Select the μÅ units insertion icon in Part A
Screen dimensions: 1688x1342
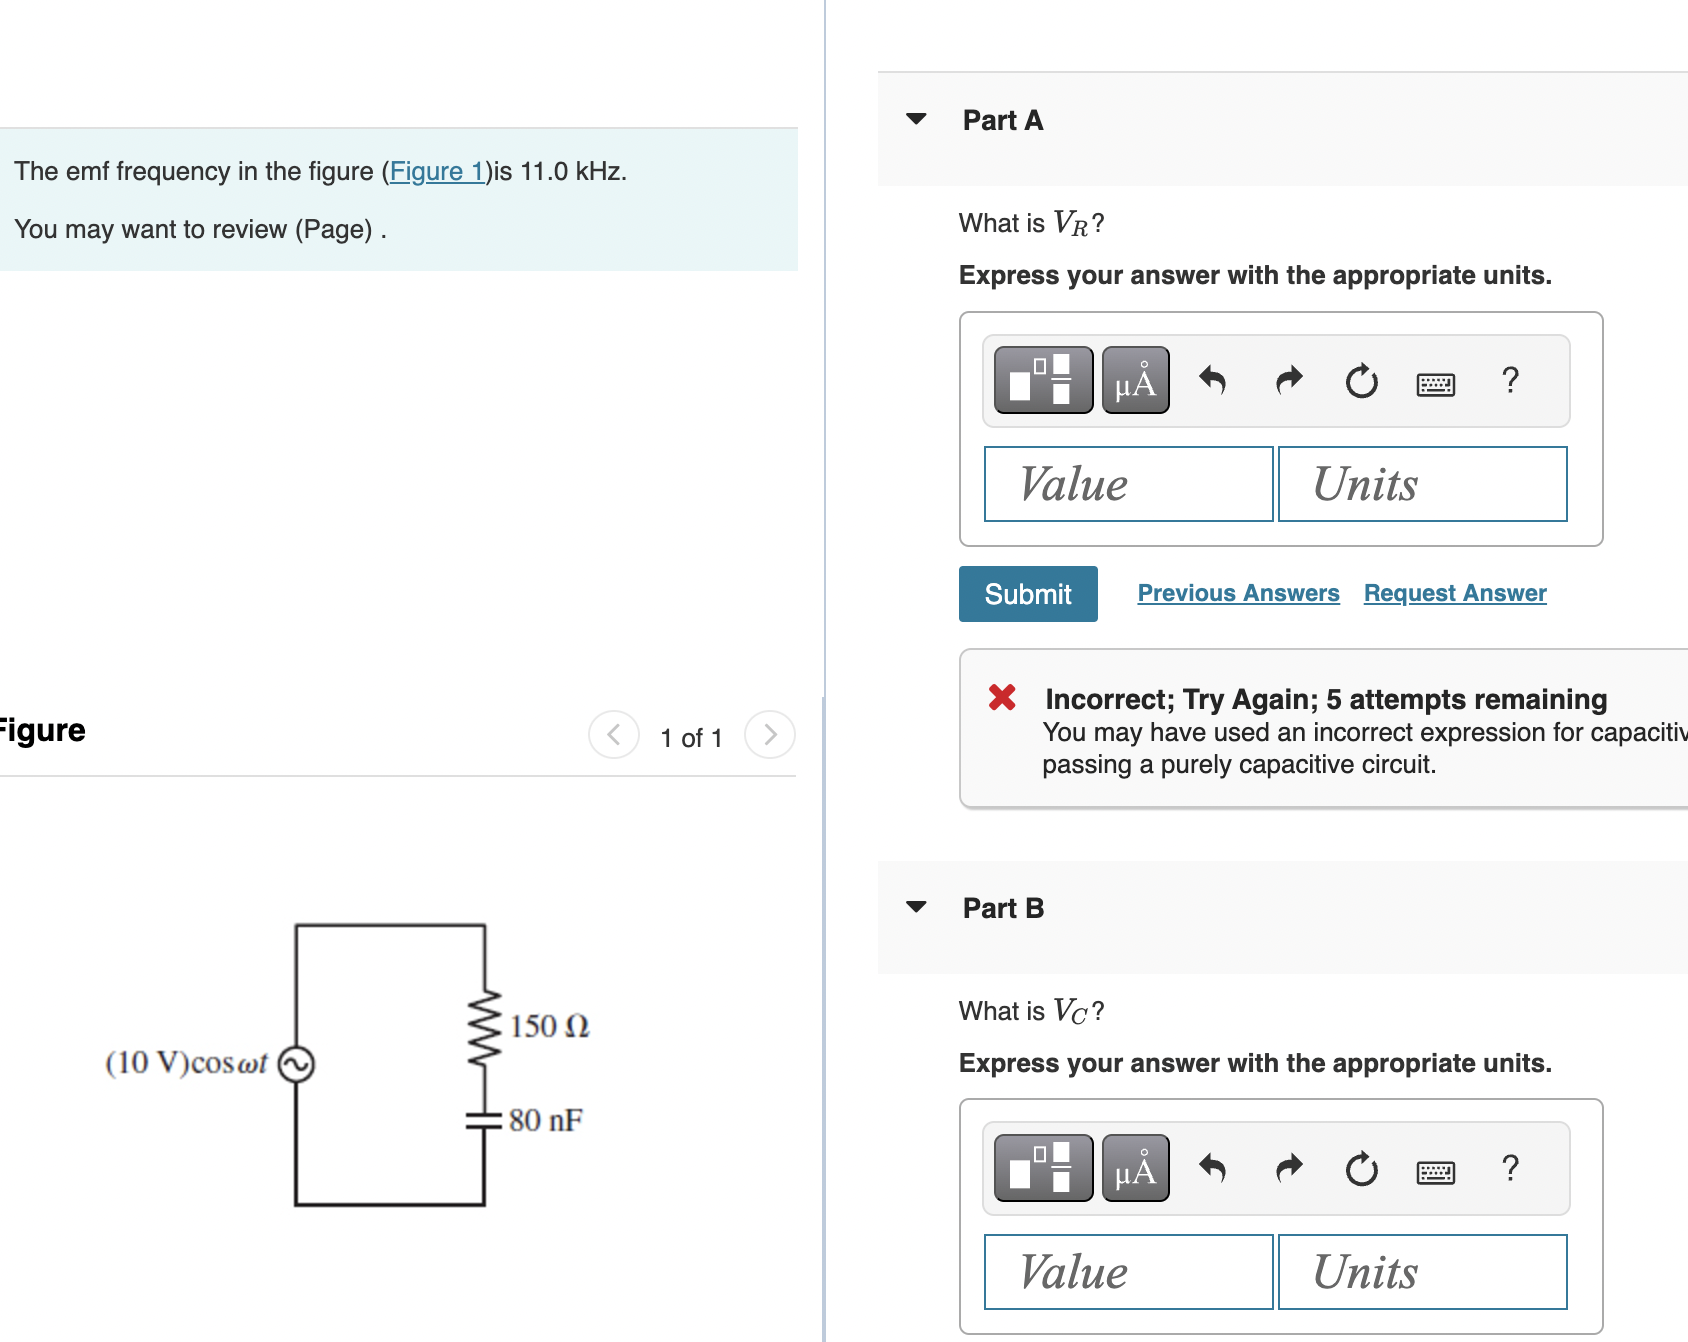[x=1135, y=381]
